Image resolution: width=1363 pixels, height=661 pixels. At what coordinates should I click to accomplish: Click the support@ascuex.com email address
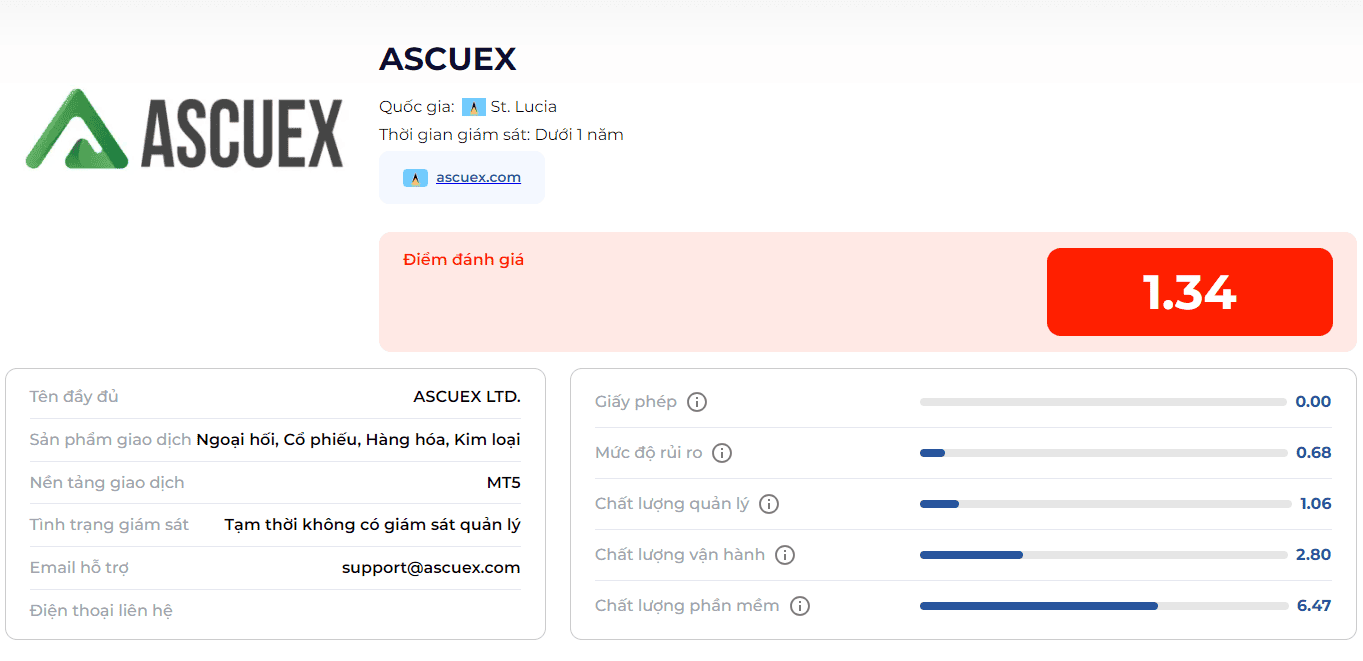[x=431, y=568]
